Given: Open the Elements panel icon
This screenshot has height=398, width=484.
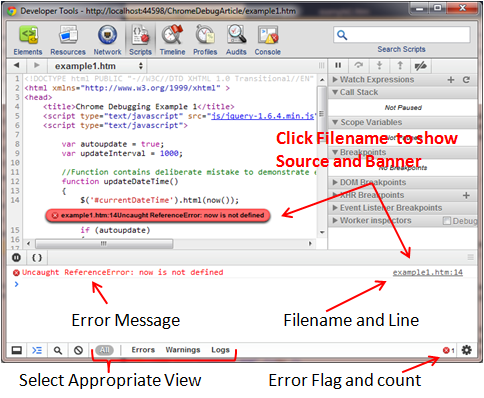Looking at the screenshot, I should [28, 35].
